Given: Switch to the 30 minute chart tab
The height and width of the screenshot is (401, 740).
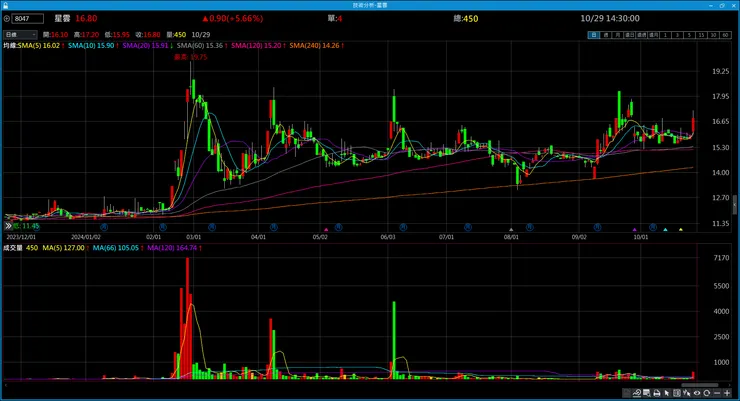Looking at the screenshot, I should tap(714, 35).
